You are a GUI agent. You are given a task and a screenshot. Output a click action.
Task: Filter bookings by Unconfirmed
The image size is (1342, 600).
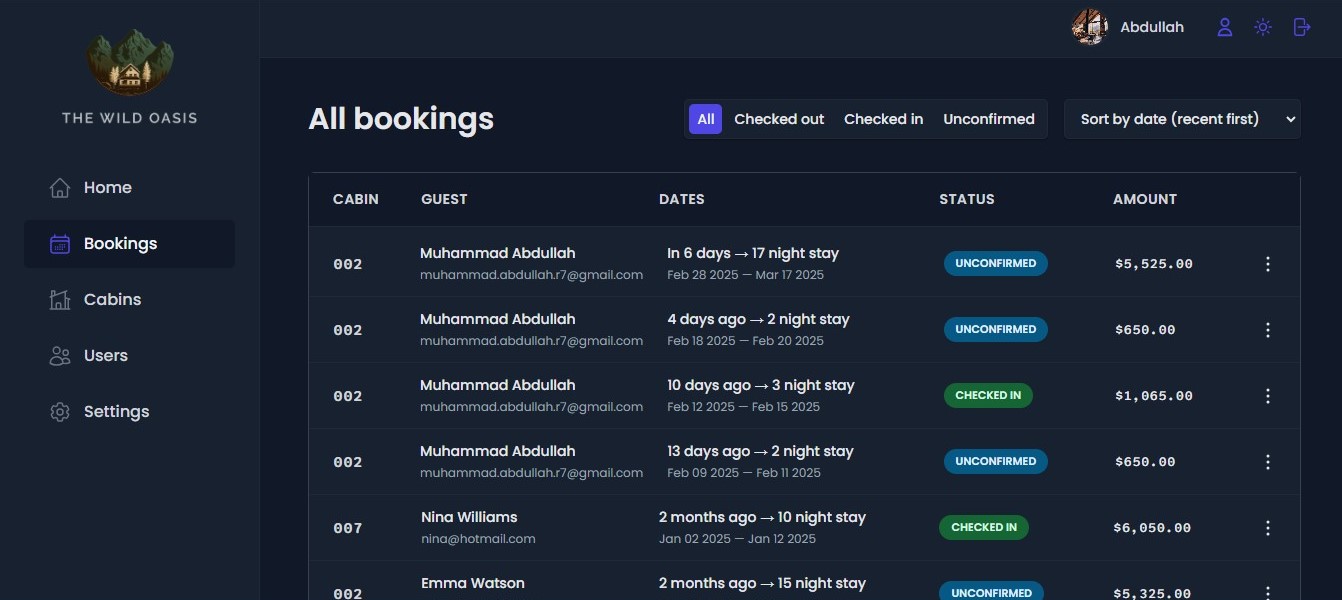988,119
